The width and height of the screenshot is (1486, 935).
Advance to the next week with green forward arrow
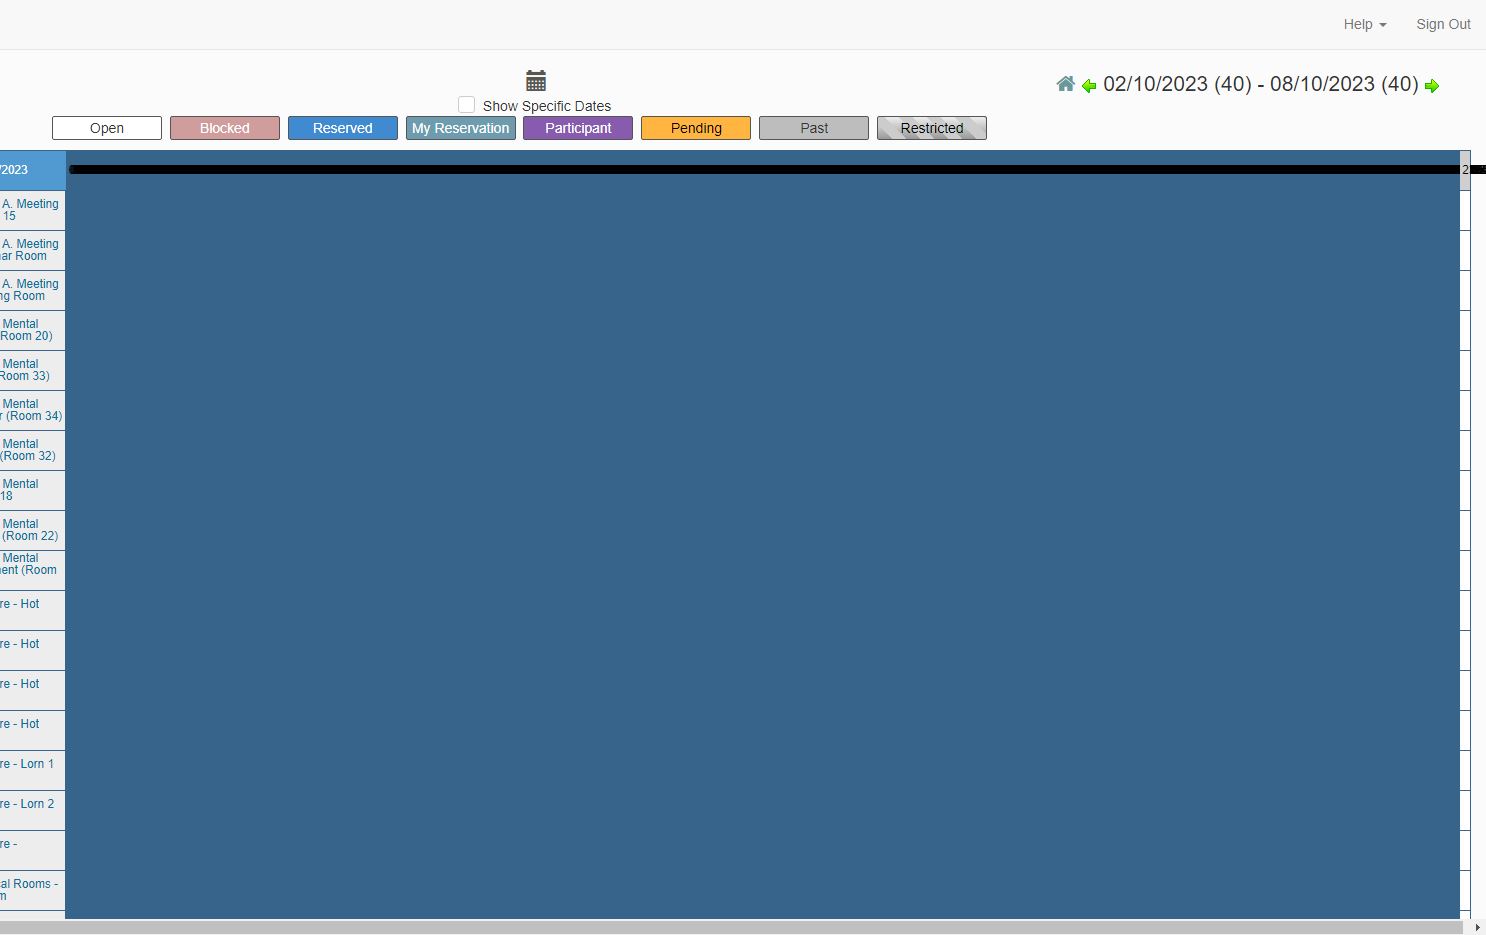(1433, 86)
